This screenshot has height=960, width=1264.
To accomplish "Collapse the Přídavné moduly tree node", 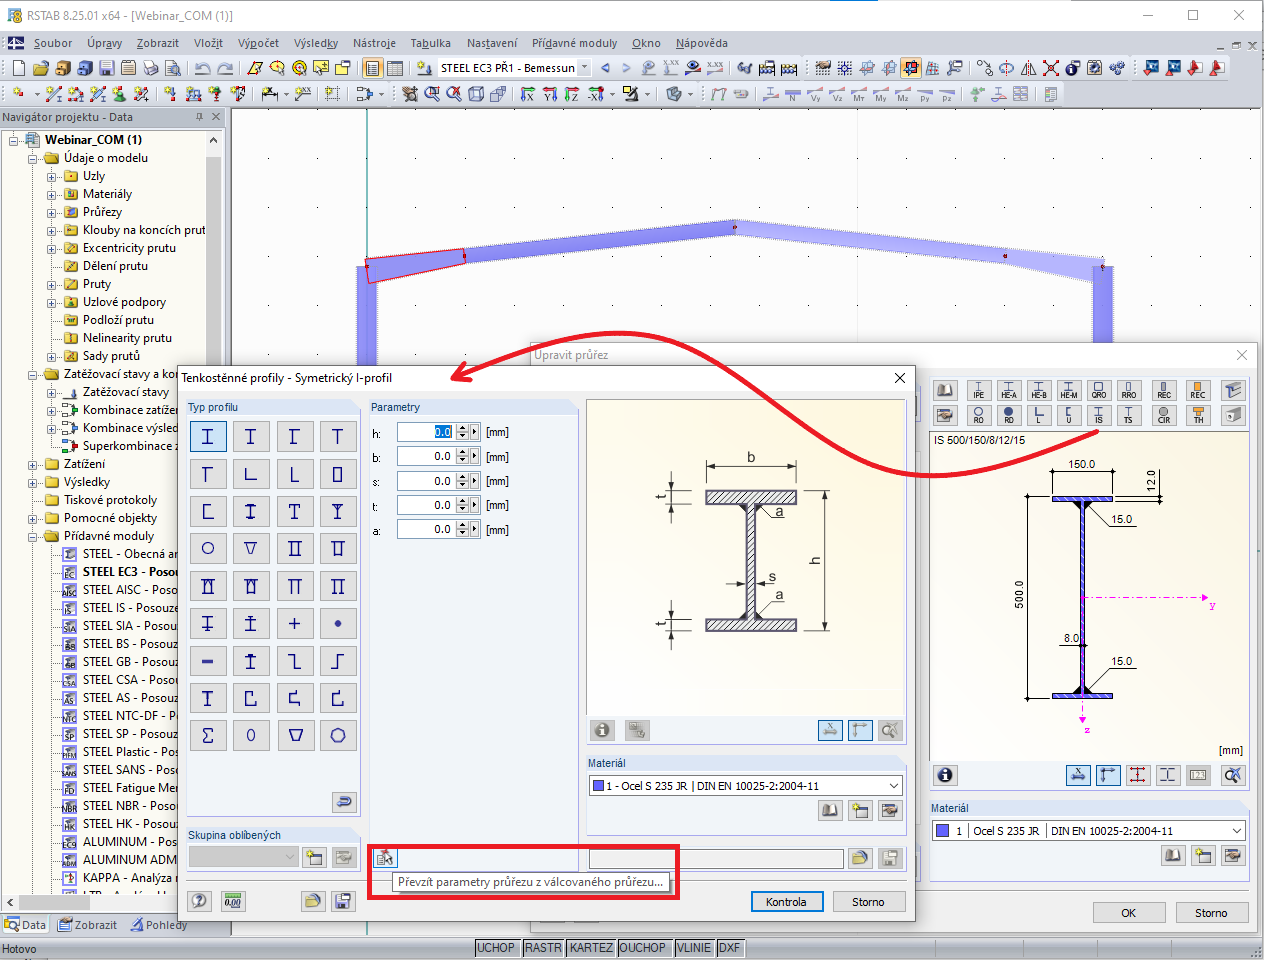I will click(x=33, y=537).
